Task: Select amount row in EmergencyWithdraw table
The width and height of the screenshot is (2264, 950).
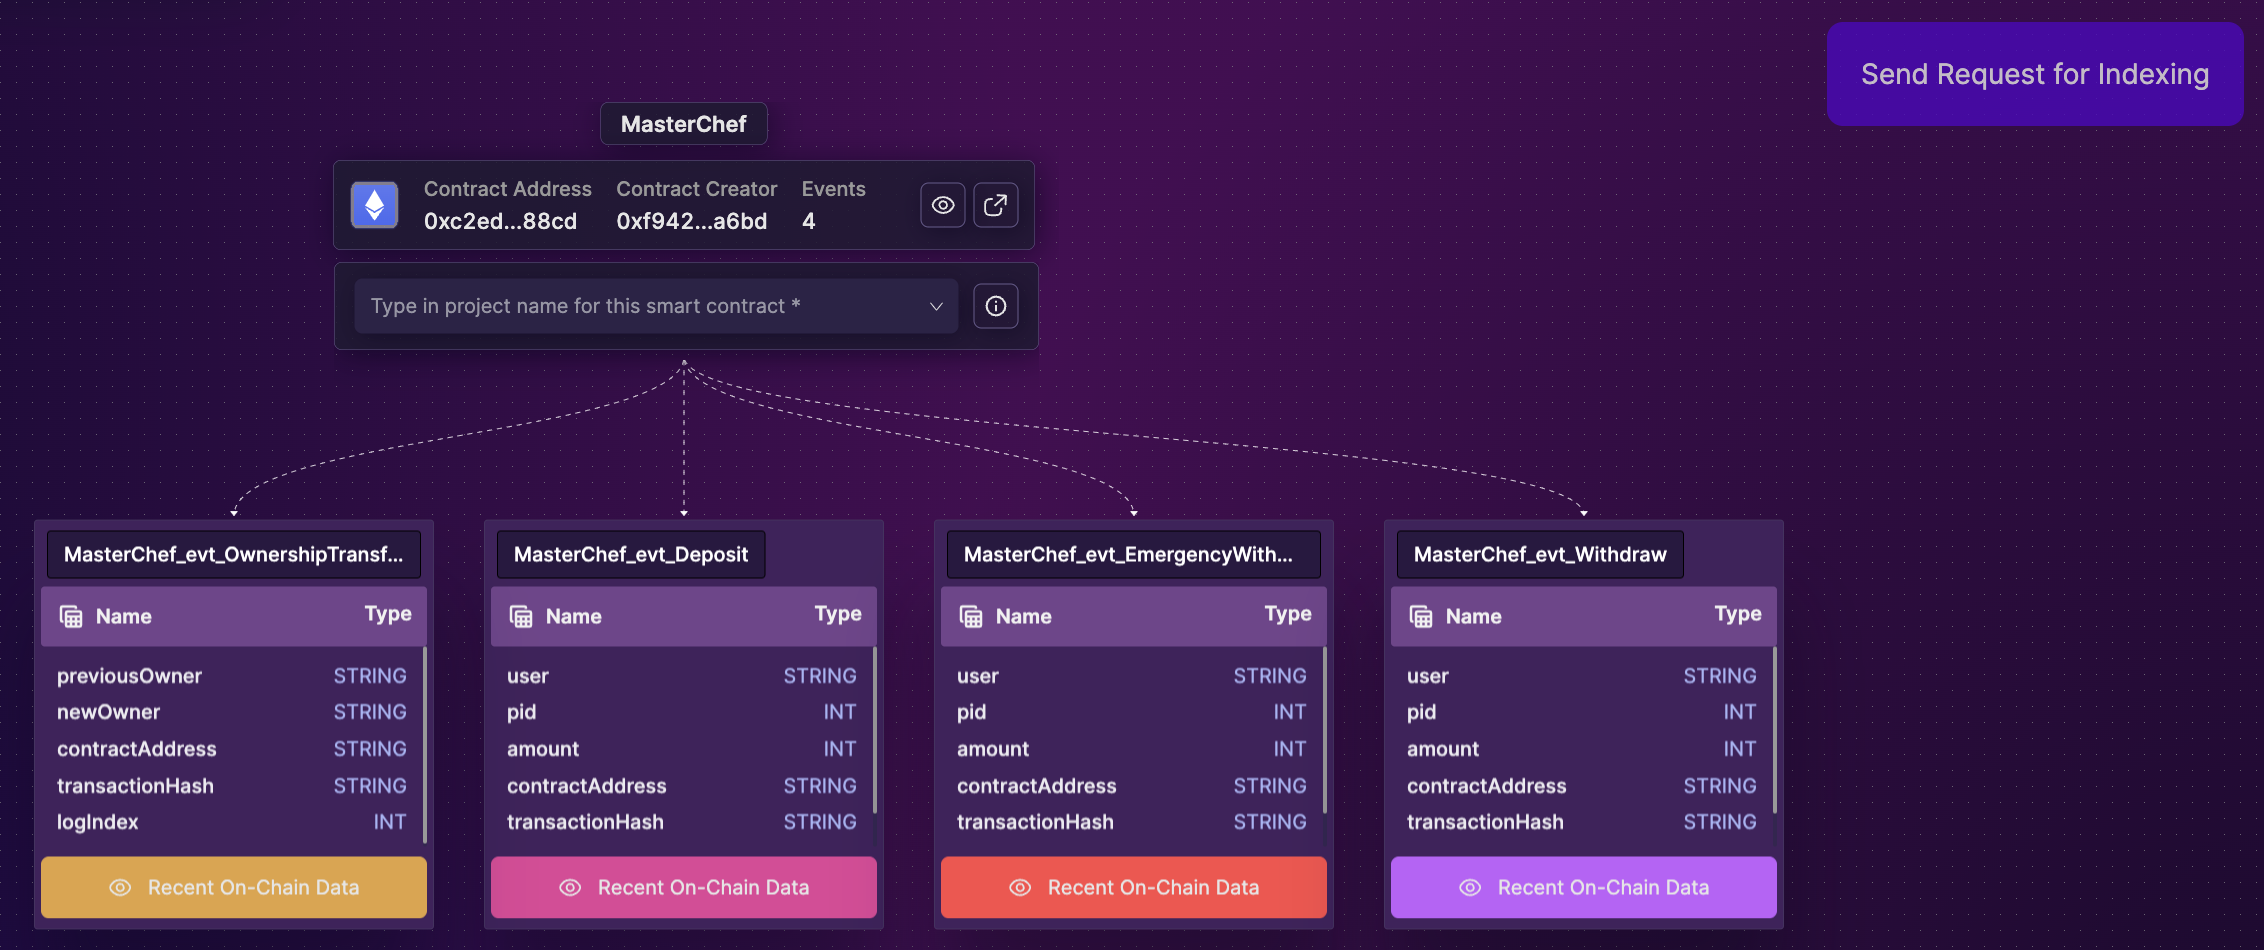Action: coord(1132,749)
